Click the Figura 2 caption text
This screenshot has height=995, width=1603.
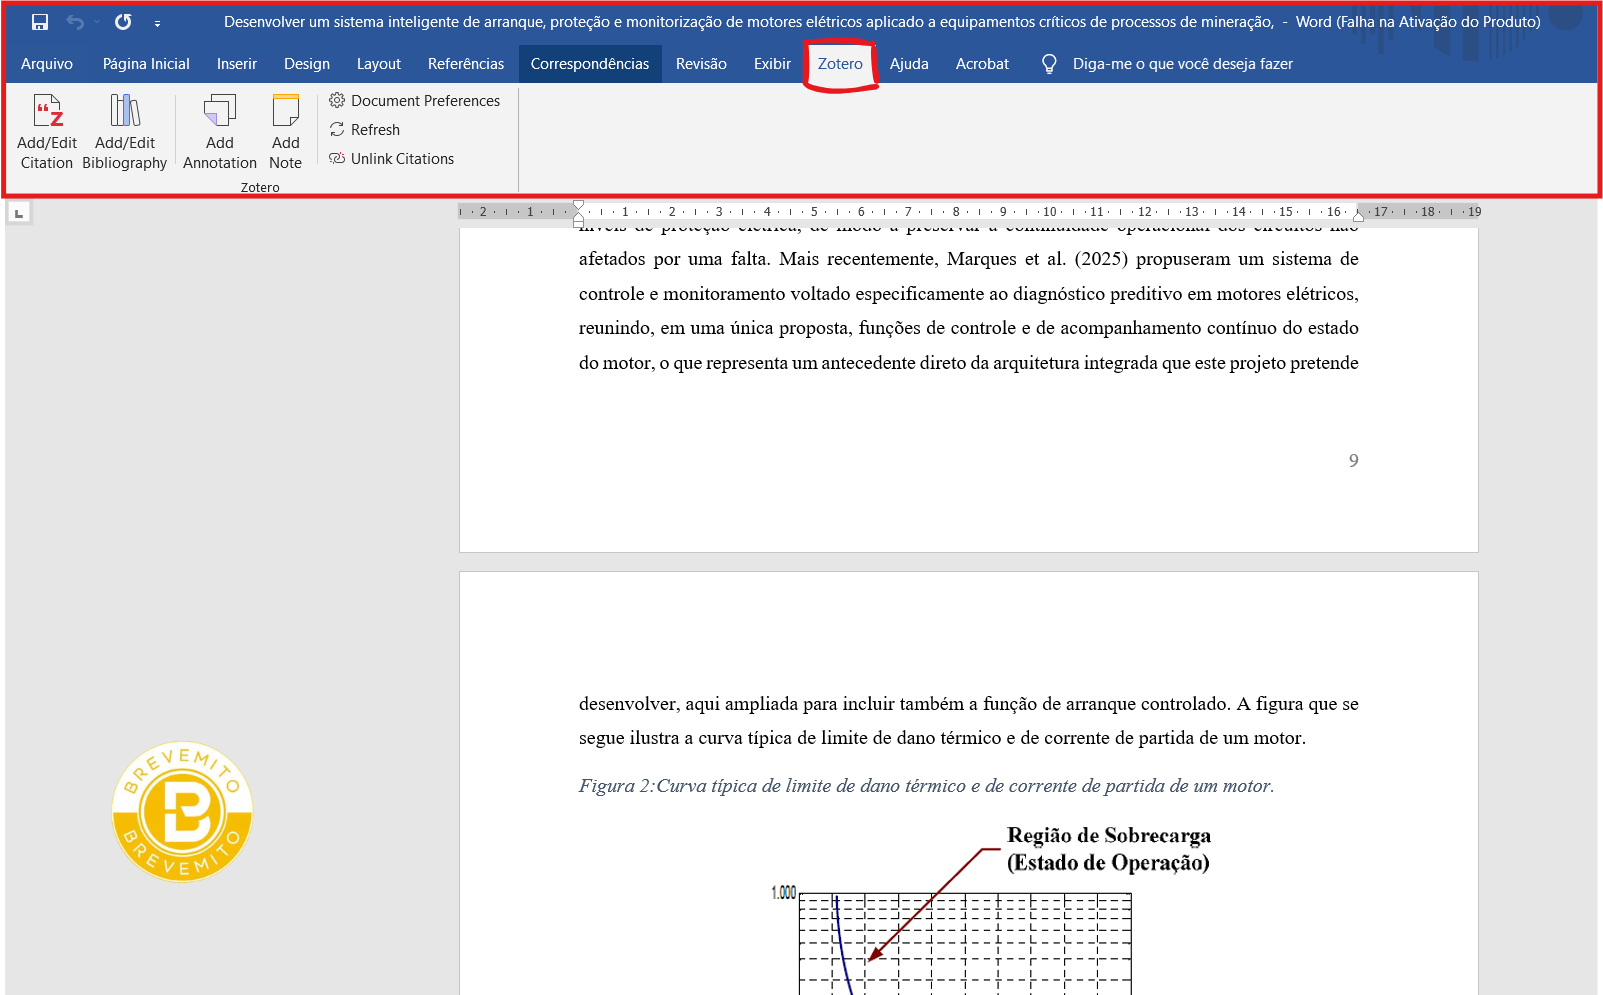tap(926, 786)
